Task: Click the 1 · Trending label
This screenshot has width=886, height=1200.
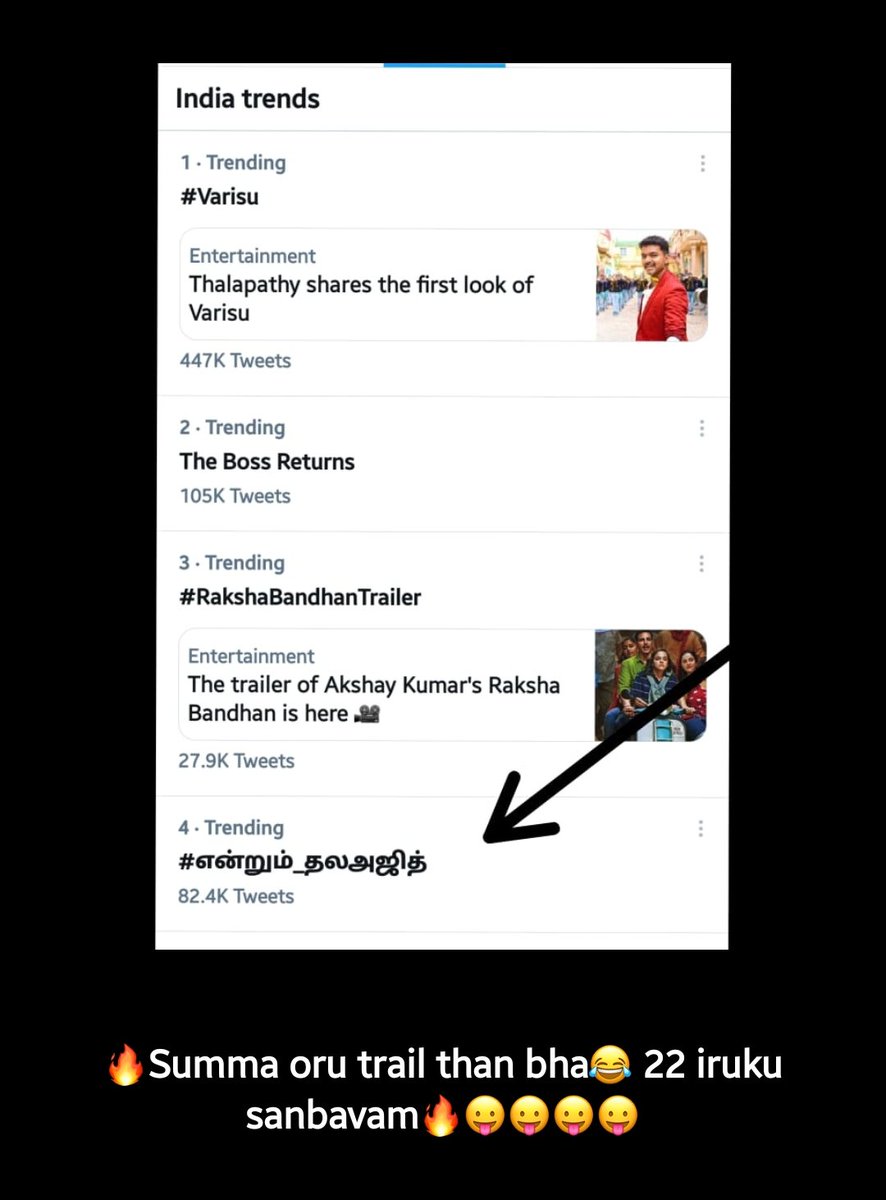Action: tap(233, 163)
